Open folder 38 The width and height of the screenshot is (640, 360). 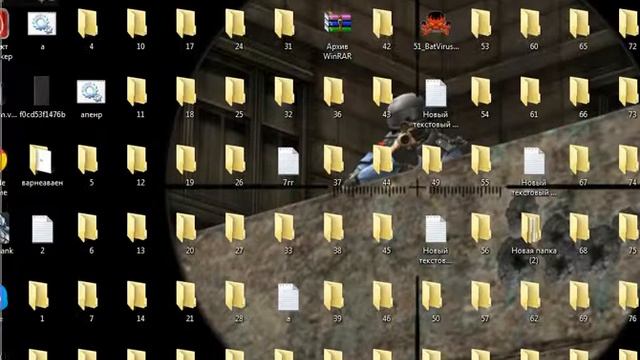click(333, 228)
